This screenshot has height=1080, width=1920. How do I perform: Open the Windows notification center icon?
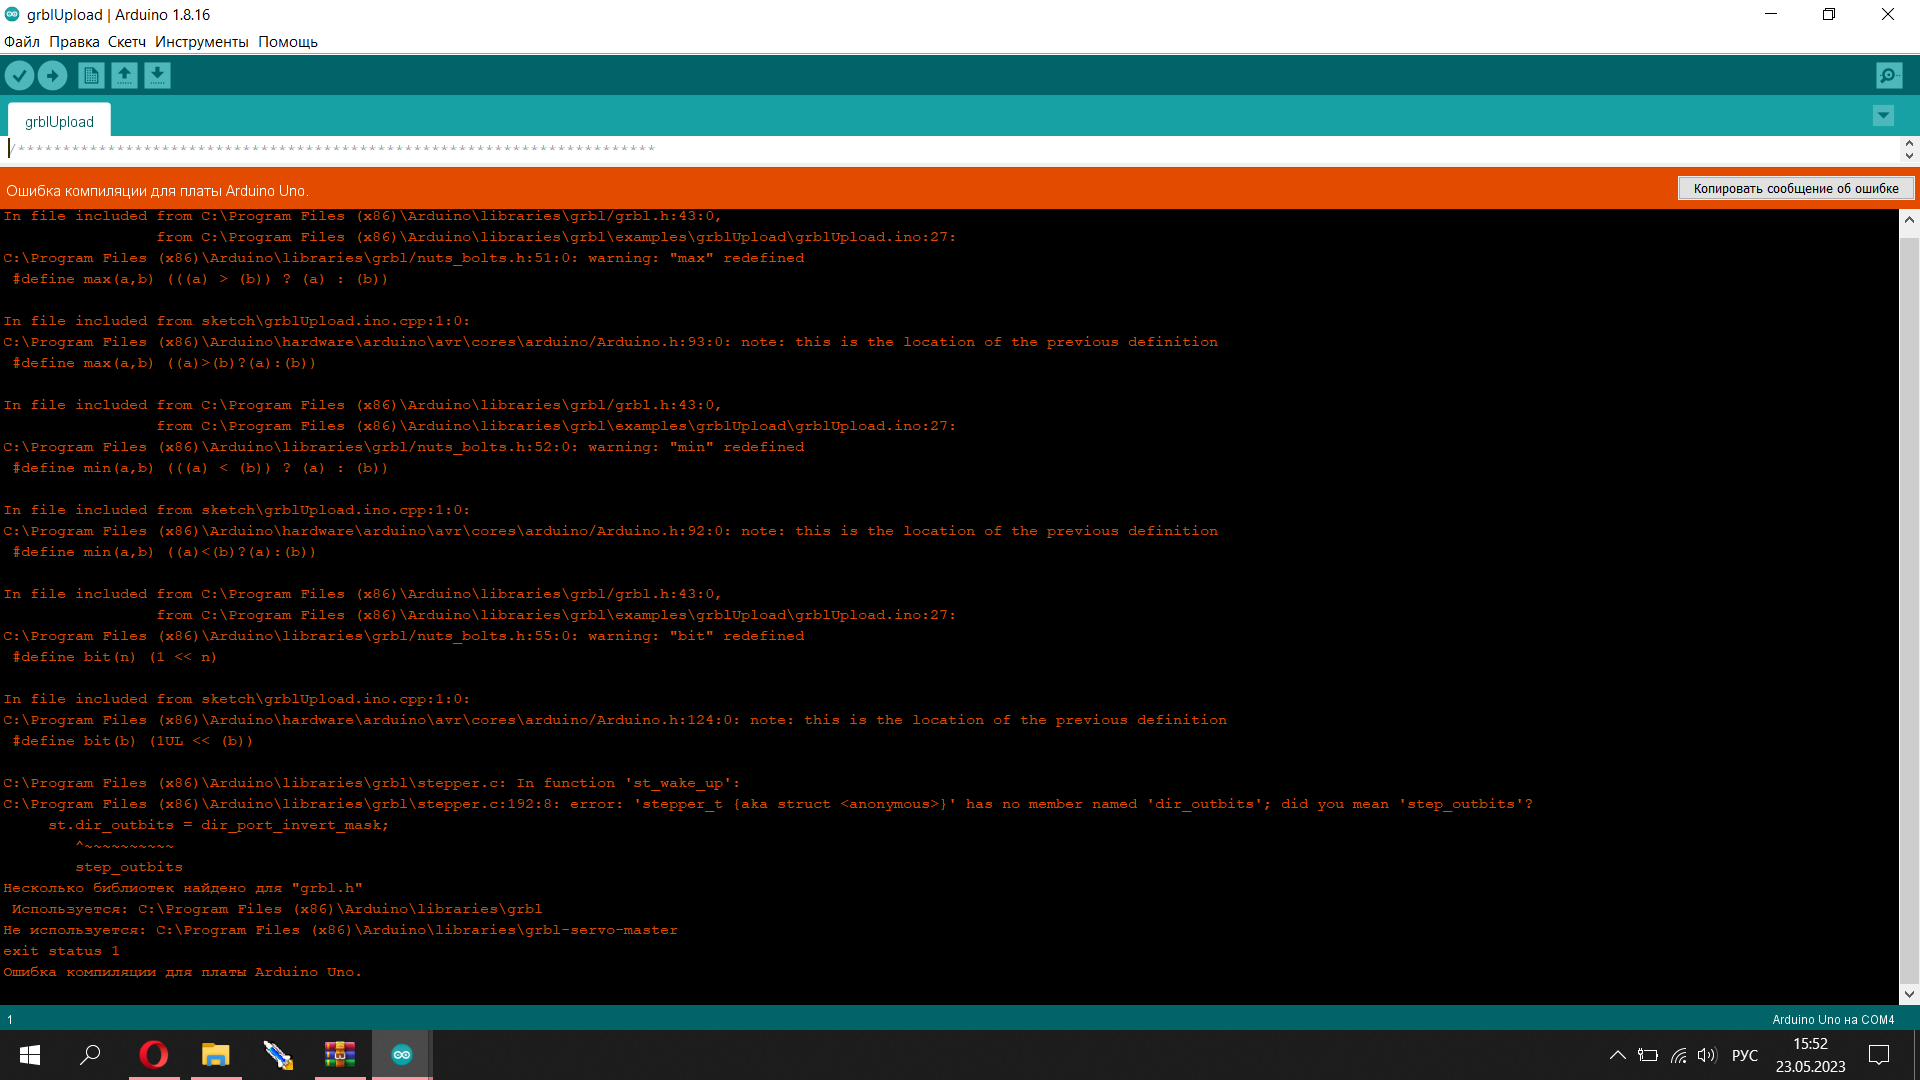click(1879, 1055)
